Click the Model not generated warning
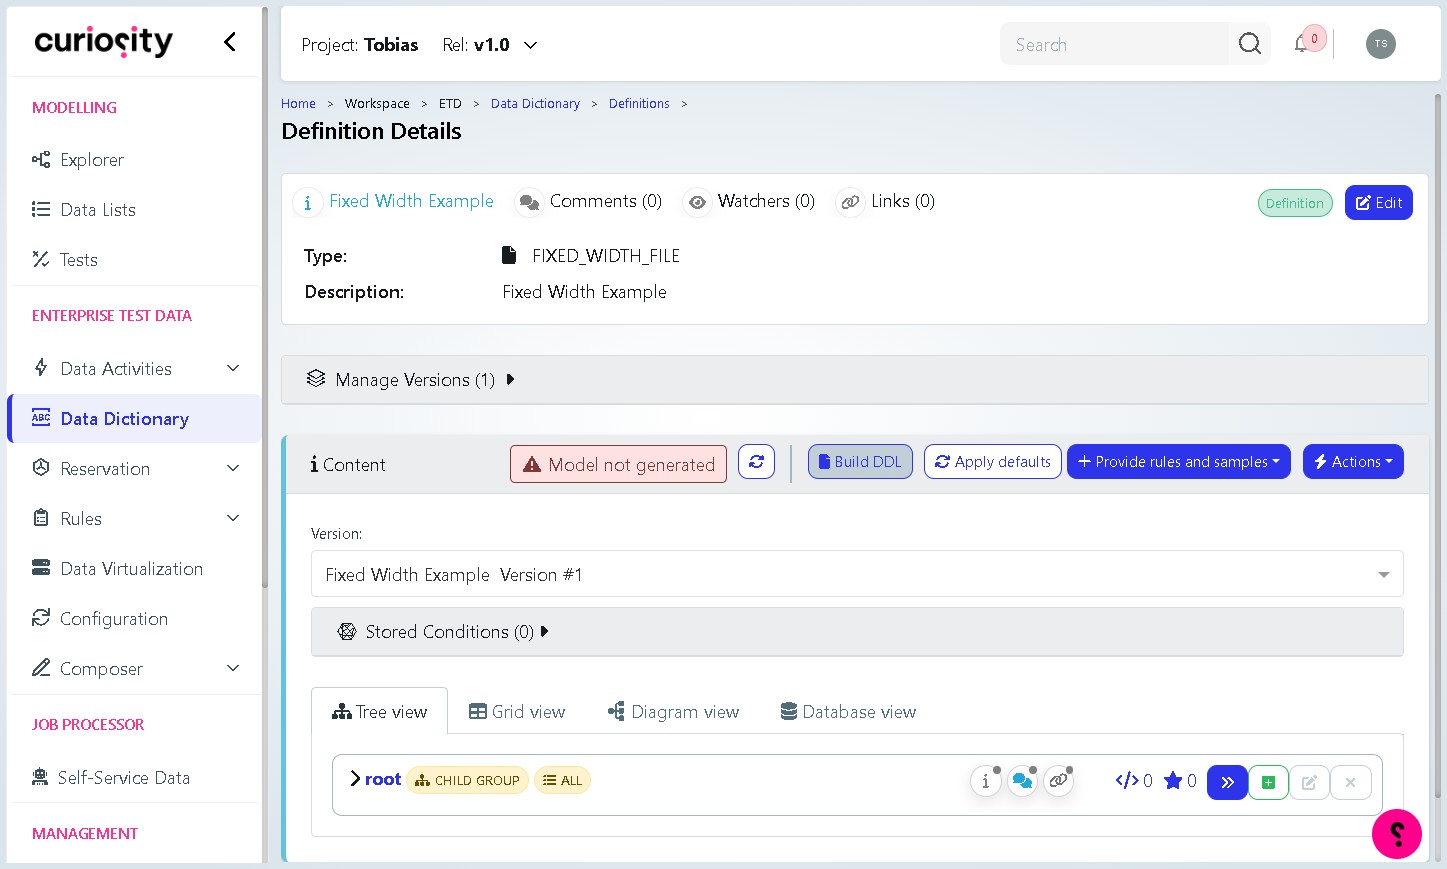The image size is (1447, 869). pyautogui.click(x=618, y=464)
